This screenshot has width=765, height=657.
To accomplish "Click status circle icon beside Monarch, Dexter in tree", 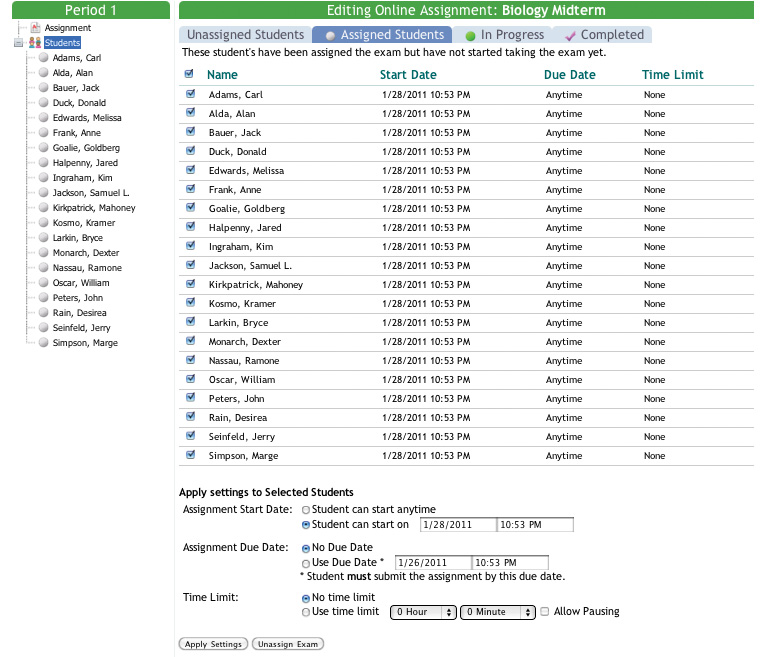I will (44, 253).
